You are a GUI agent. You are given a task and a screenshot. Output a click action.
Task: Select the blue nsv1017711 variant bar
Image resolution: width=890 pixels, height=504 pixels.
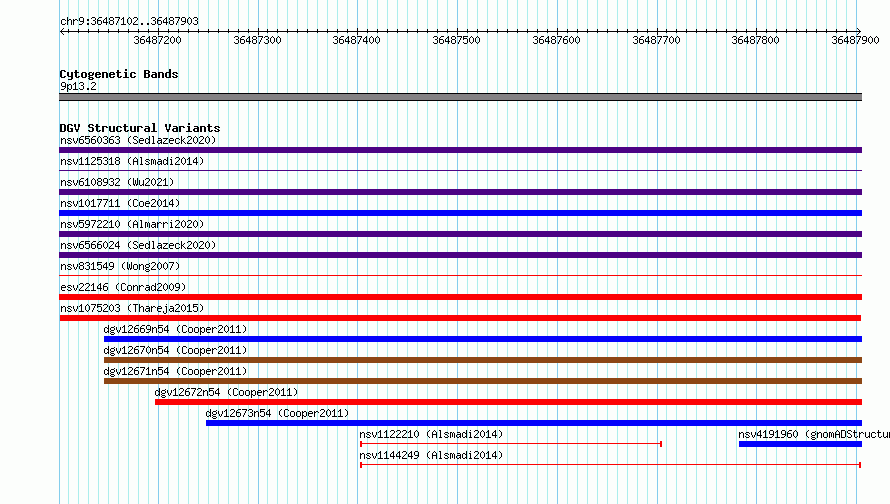tap(460, 213)
